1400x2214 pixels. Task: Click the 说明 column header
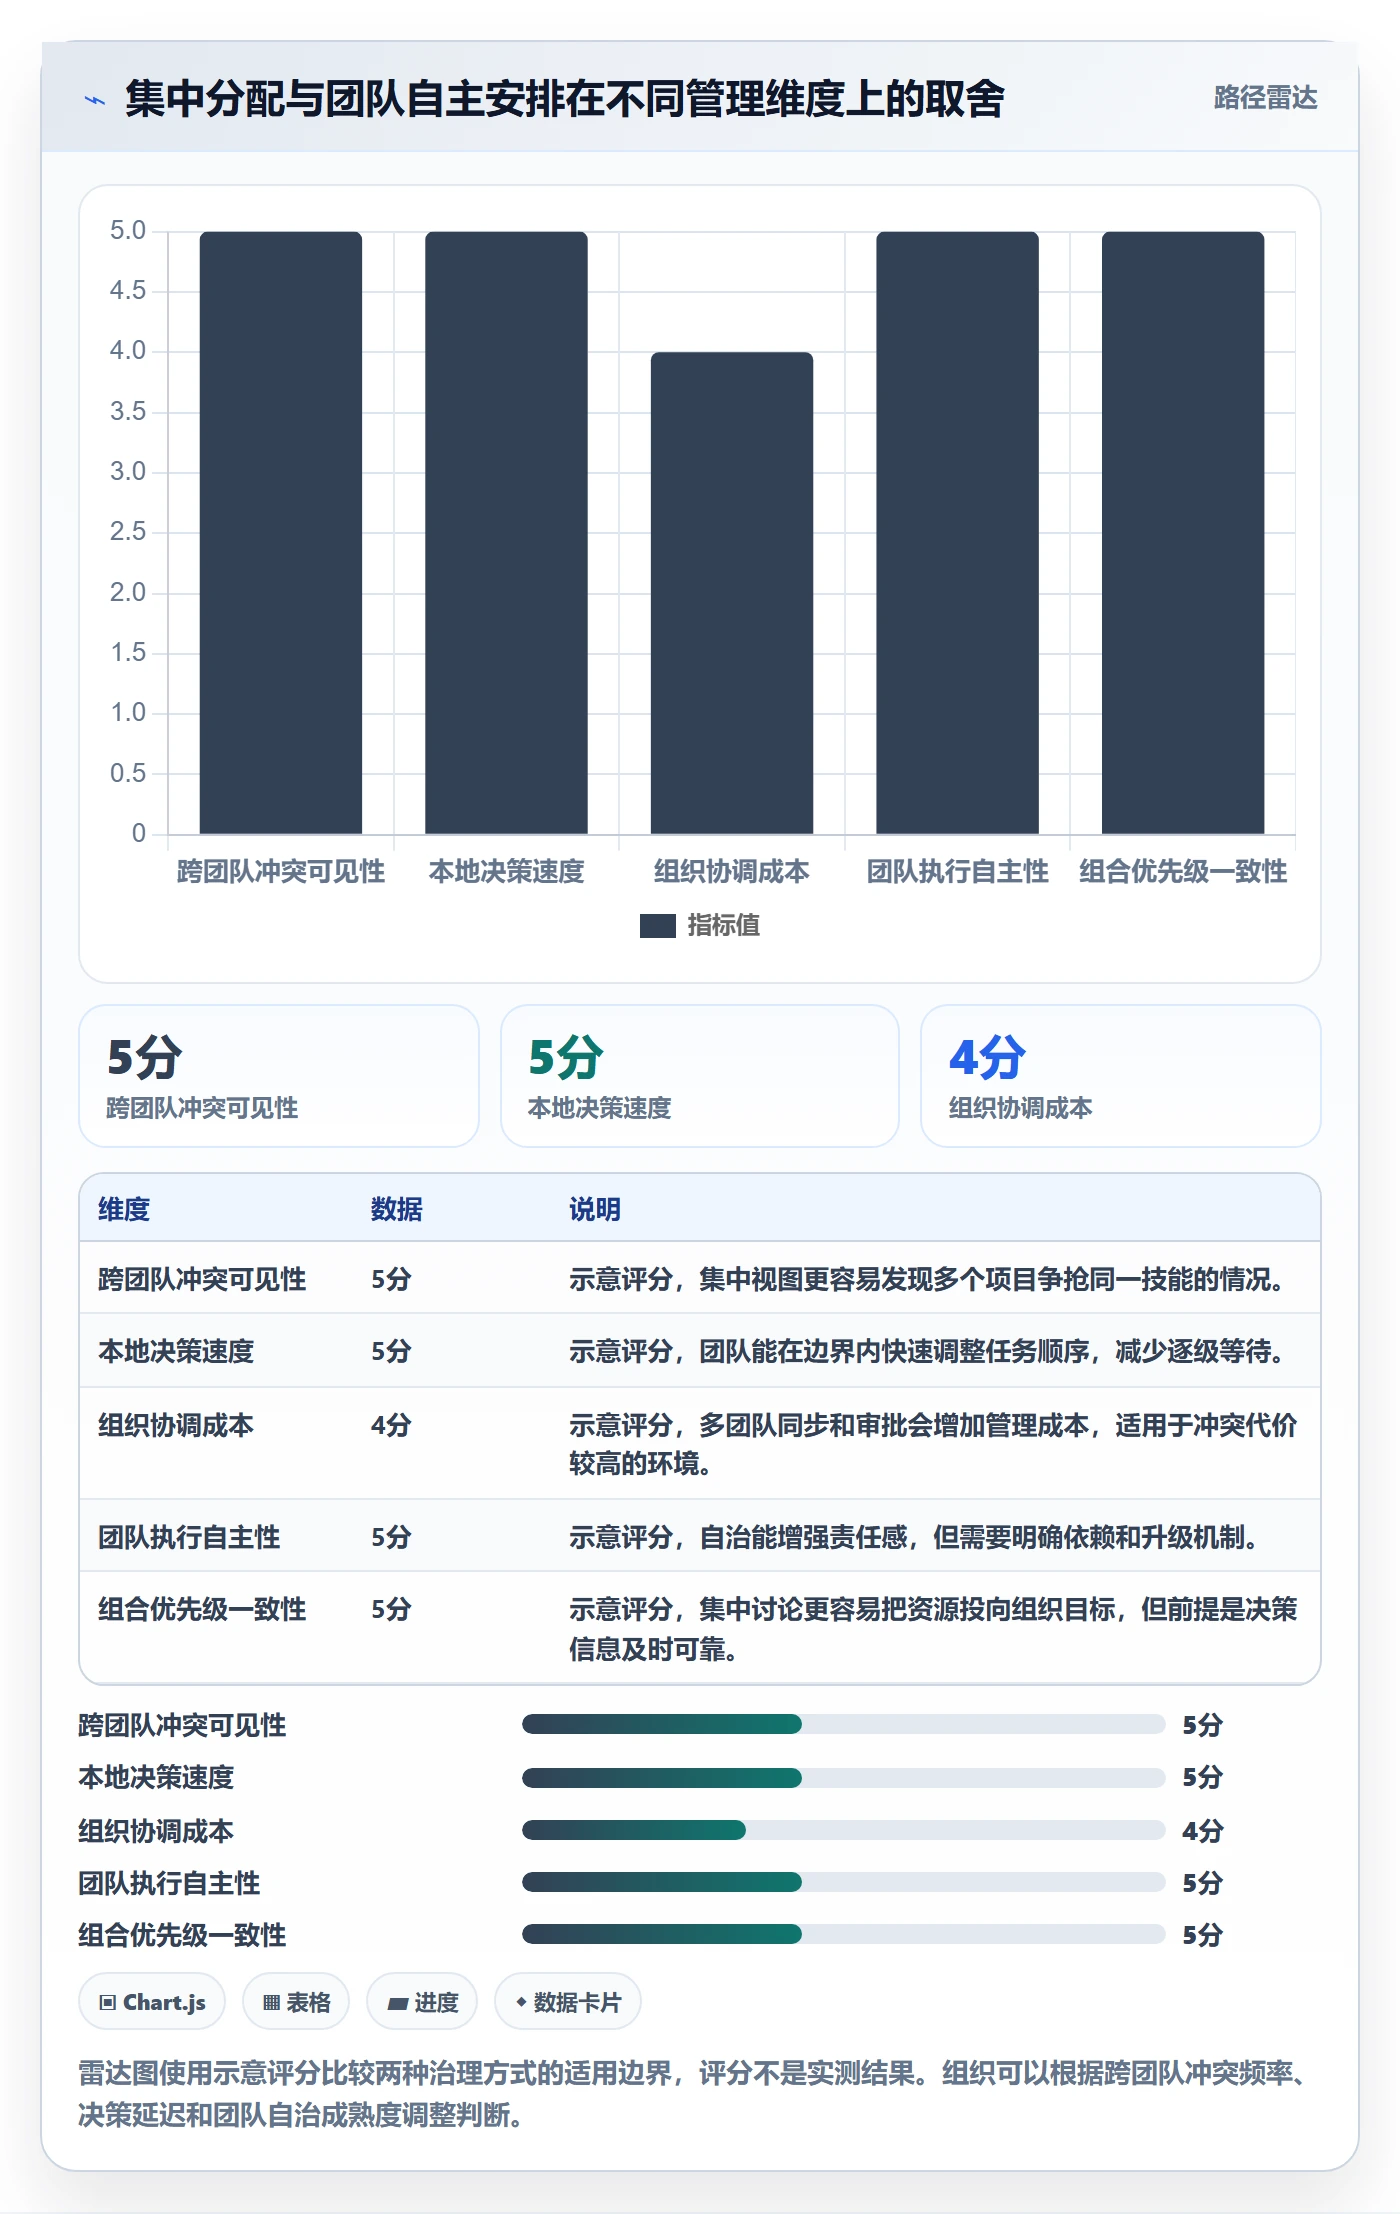click(x=595, y=1209)
